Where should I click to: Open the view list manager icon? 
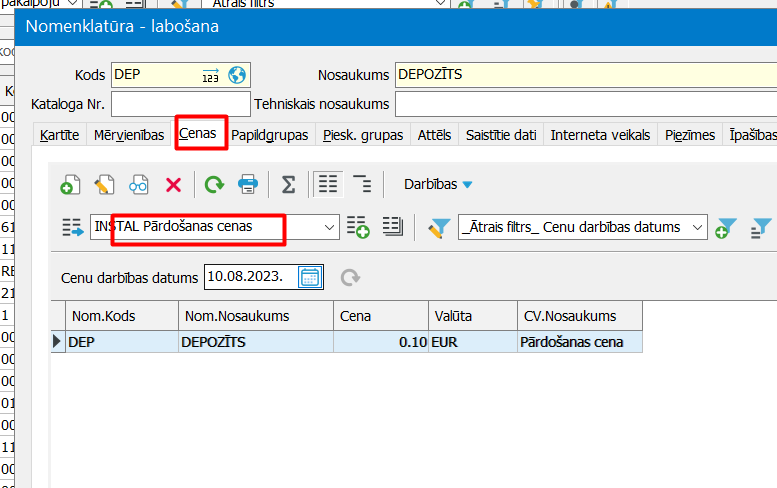pyautogui.click(x=393, y=227)
